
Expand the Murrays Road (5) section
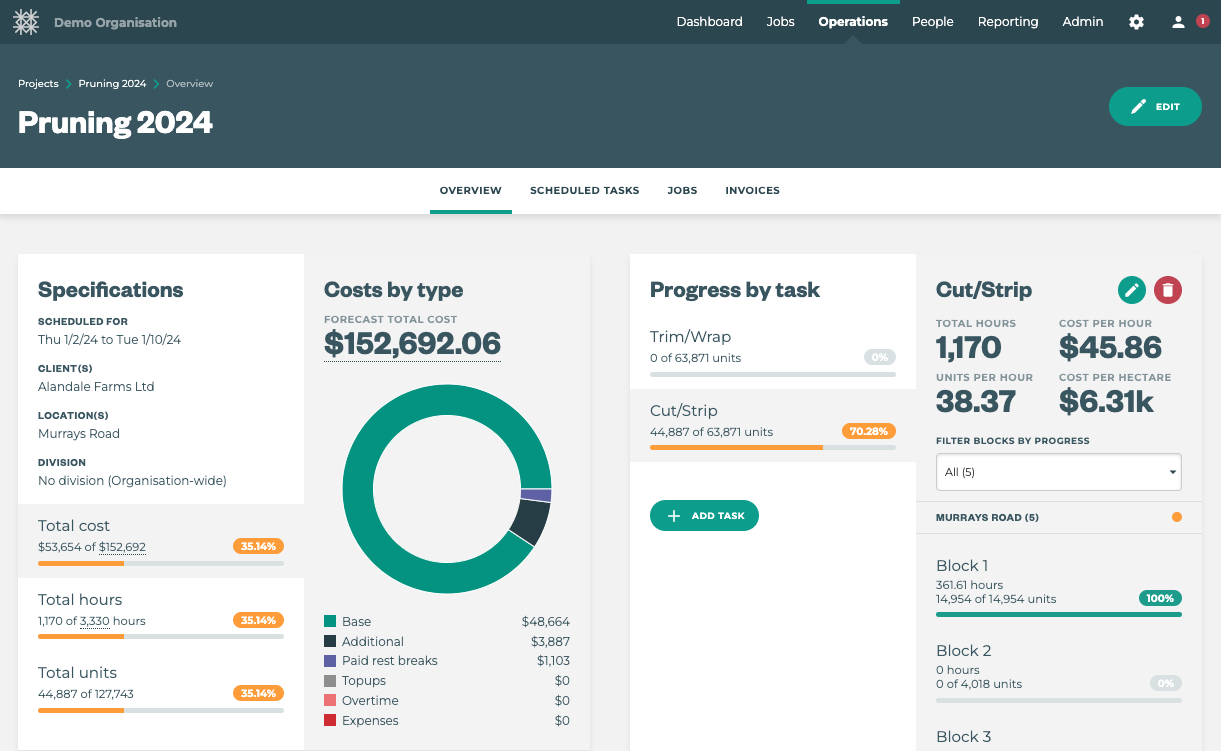point(987,518)
